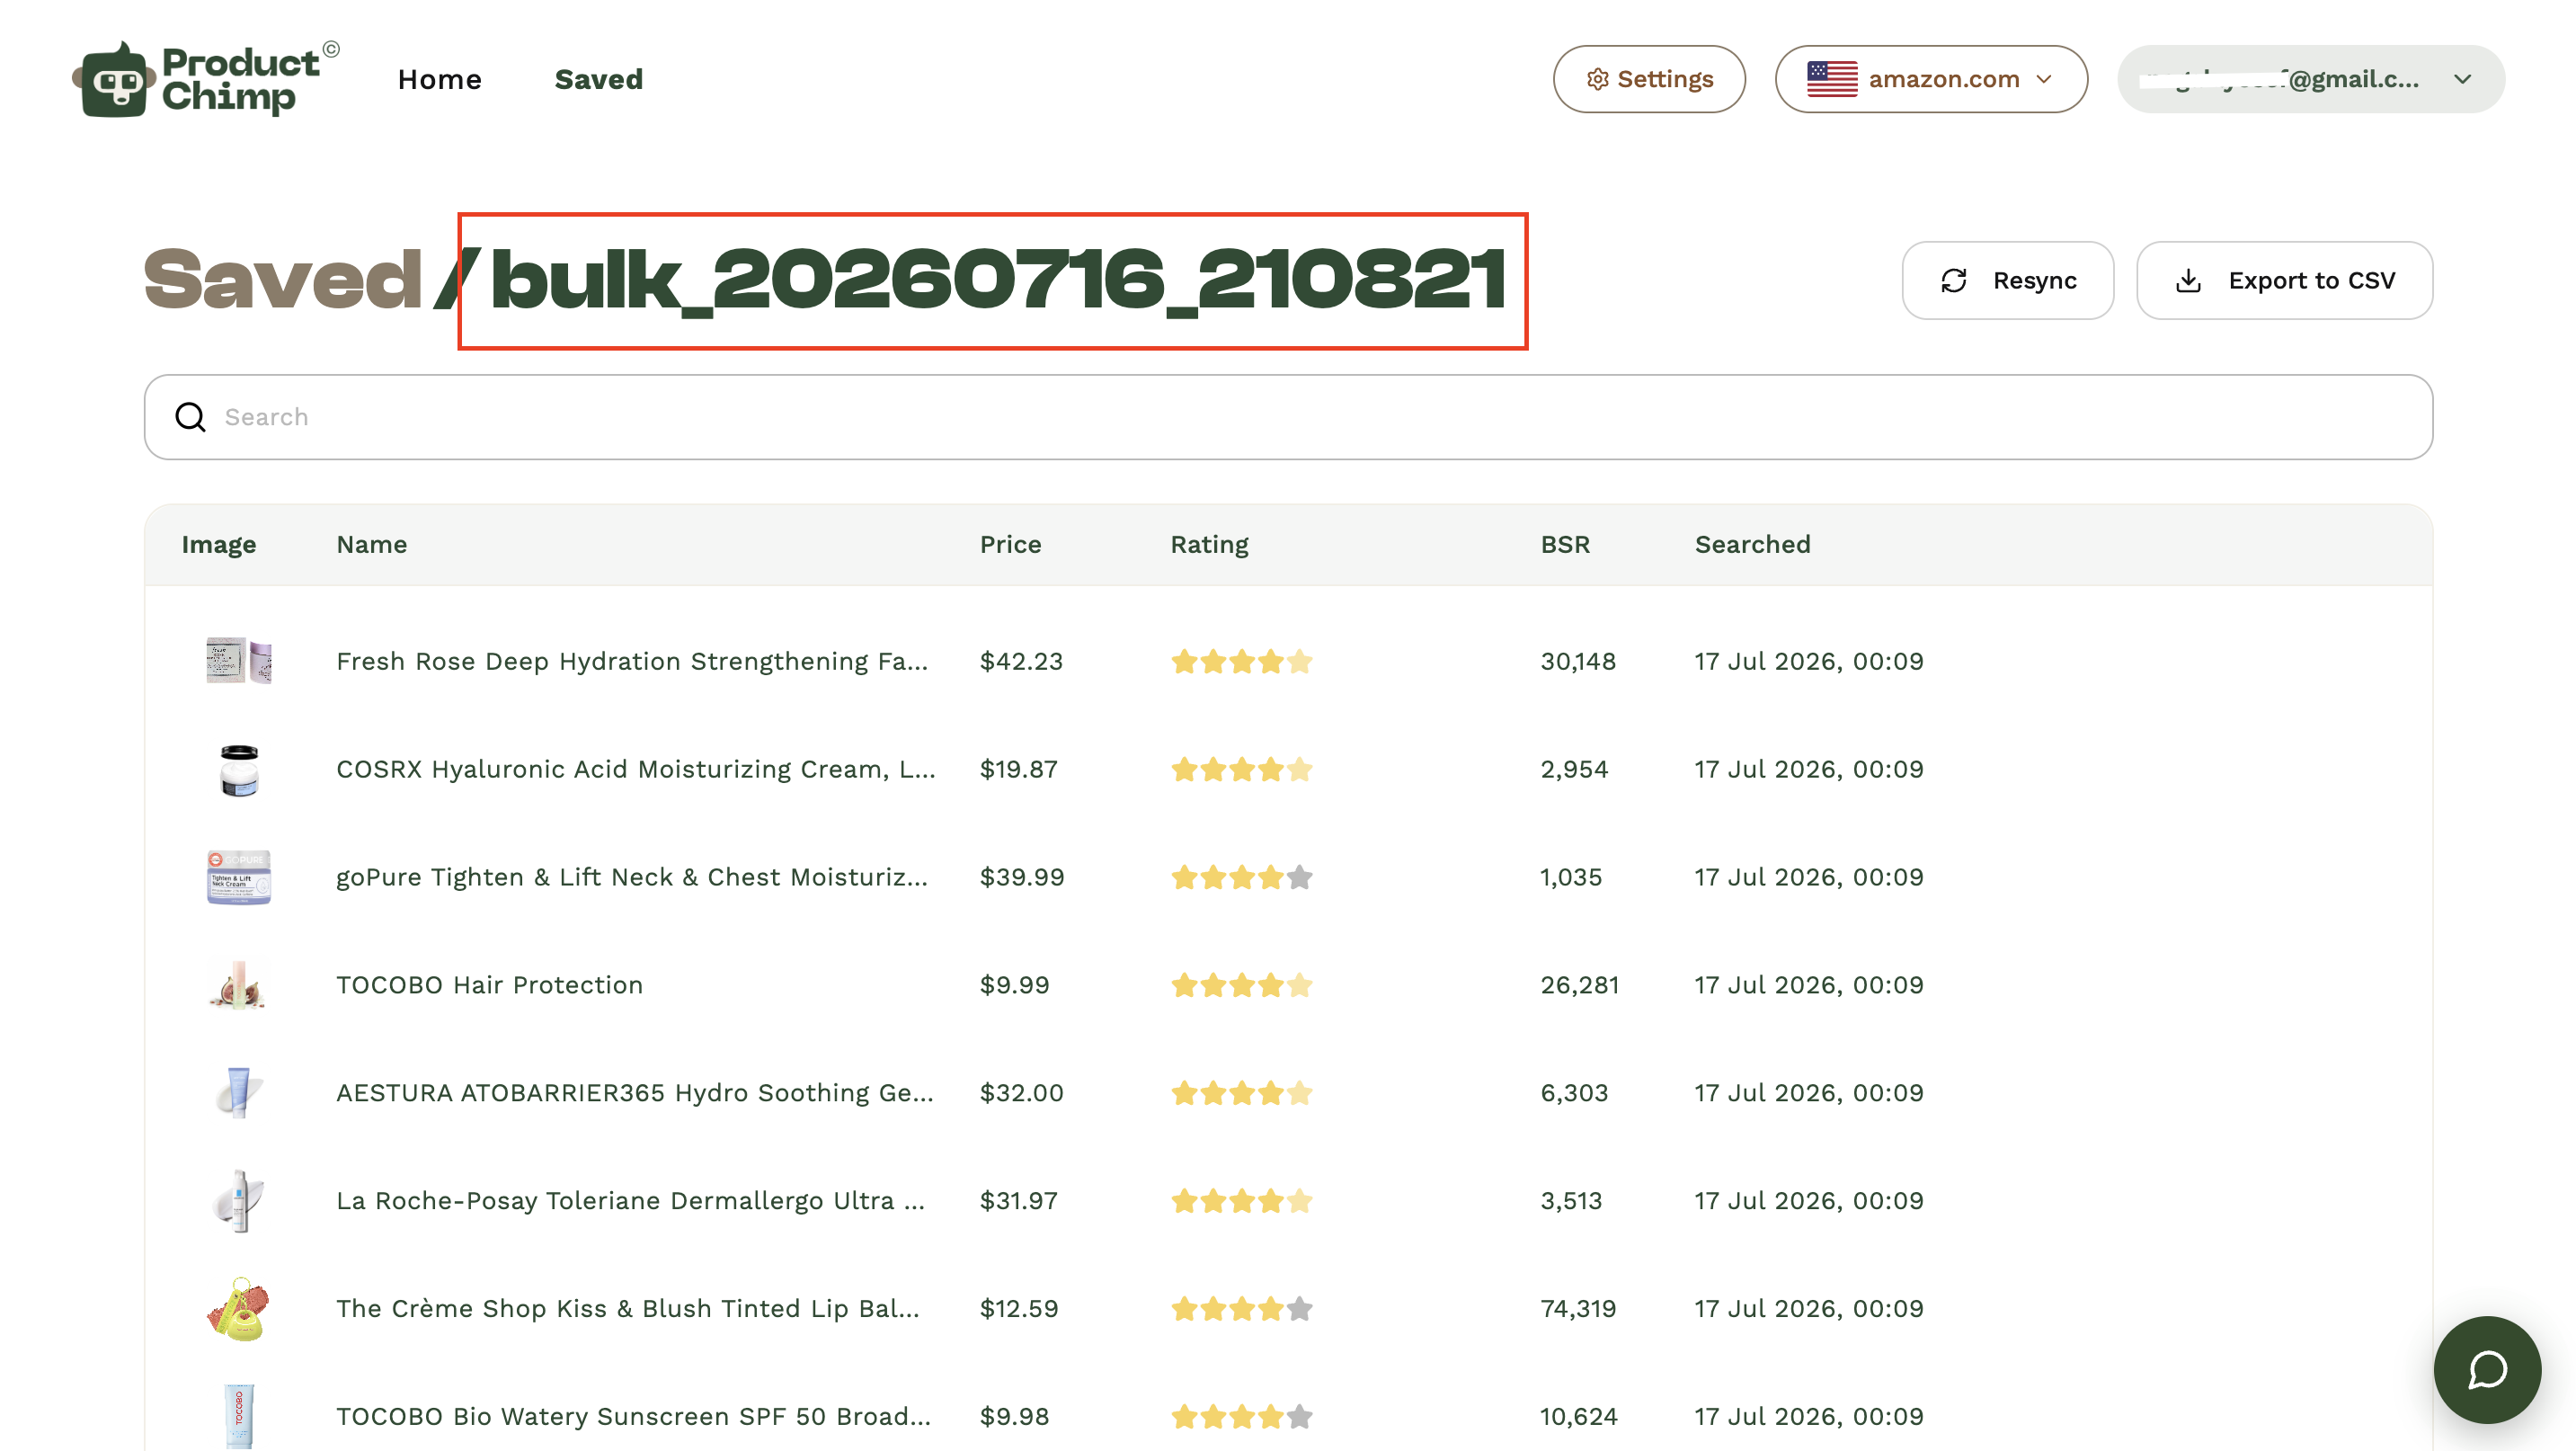Select Fresh Rose Deep Hydration product name

tap(632, 662)
